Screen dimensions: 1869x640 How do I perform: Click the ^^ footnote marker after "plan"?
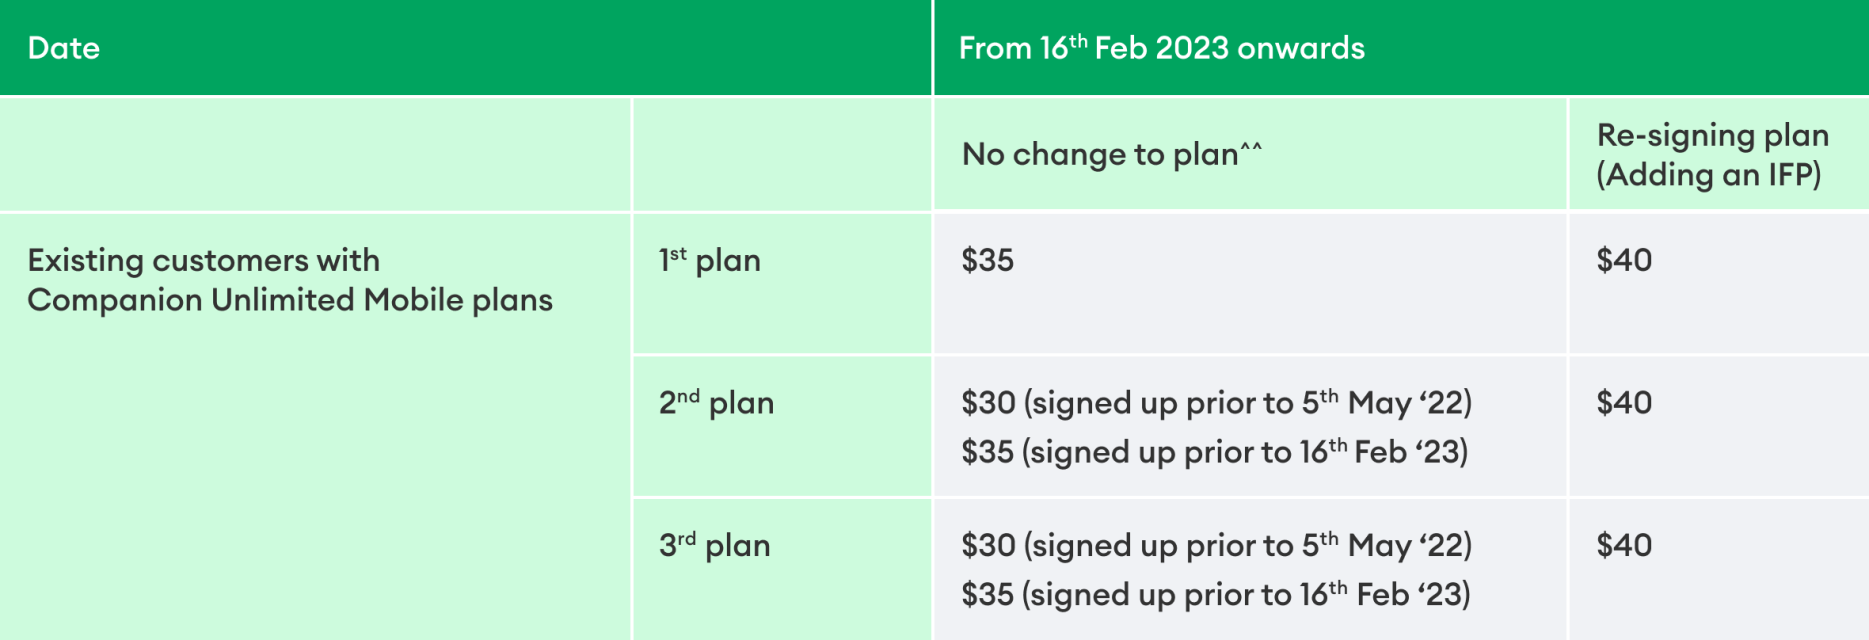1251,149
